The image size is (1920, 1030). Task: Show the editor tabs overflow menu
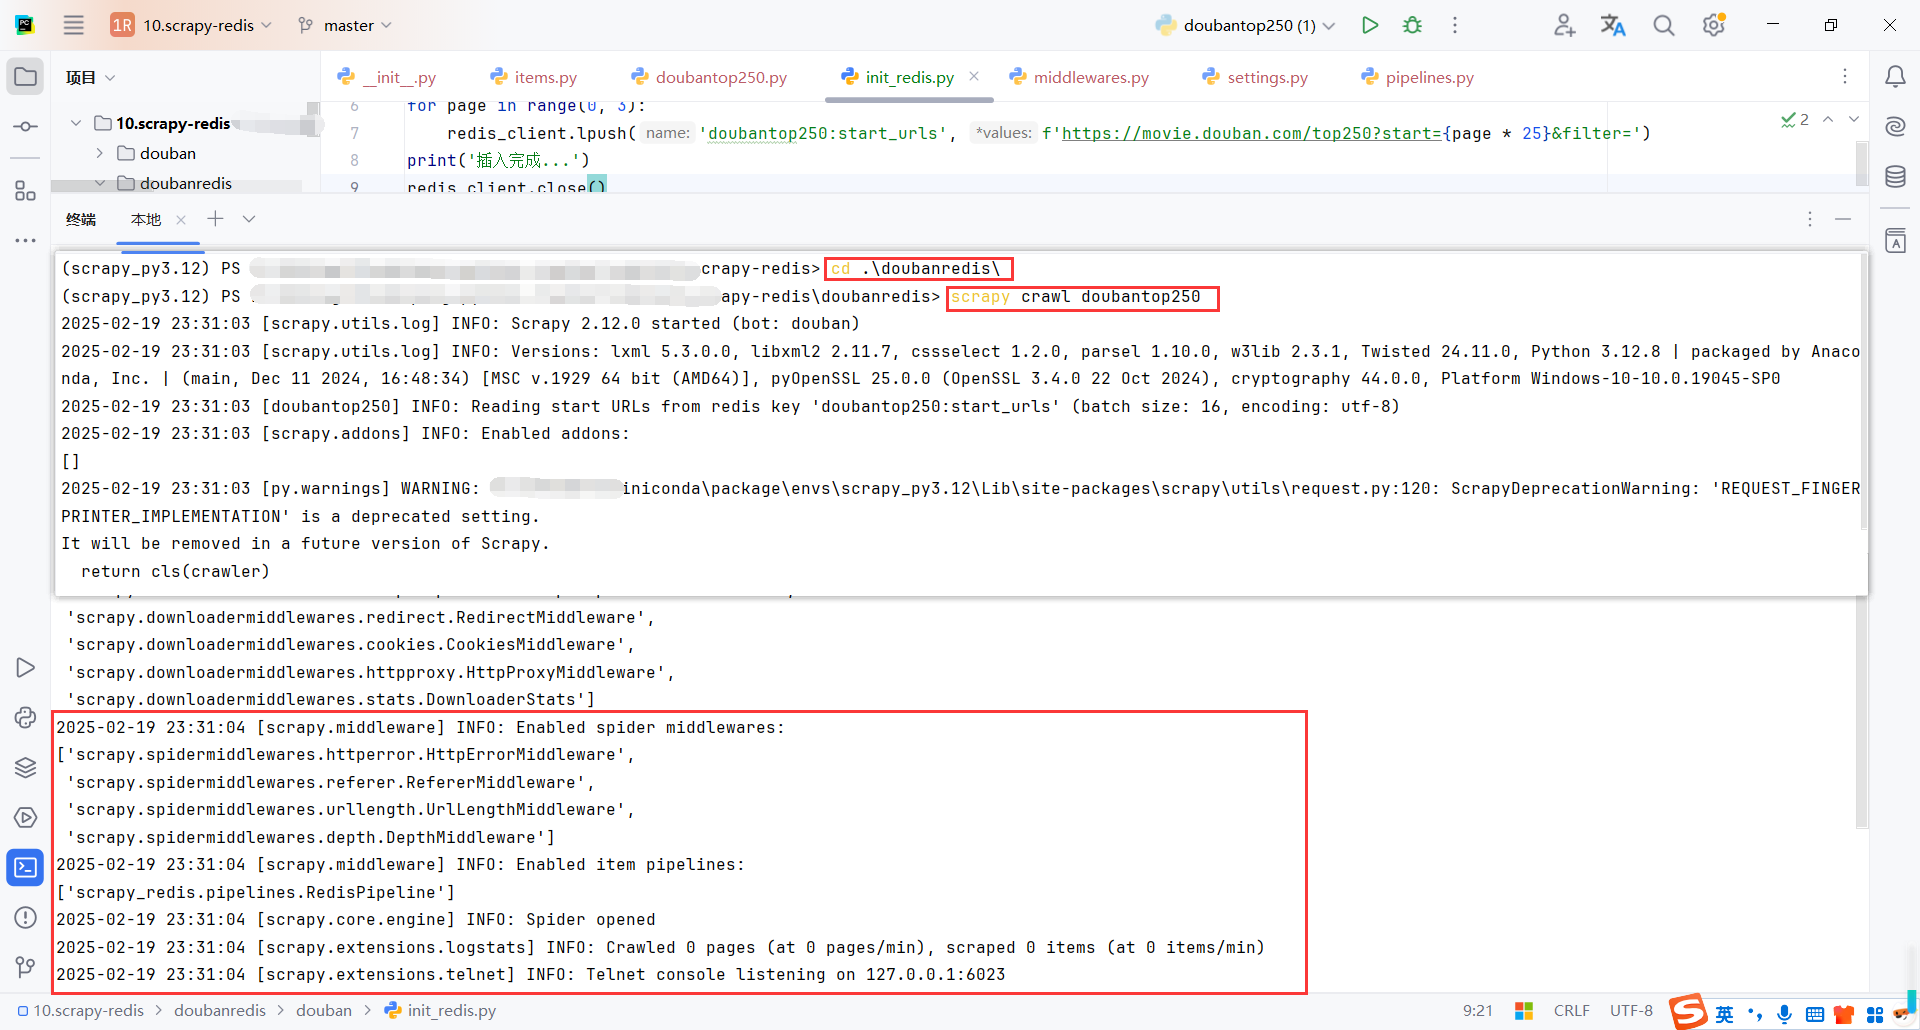click(x=1845, y=77)
